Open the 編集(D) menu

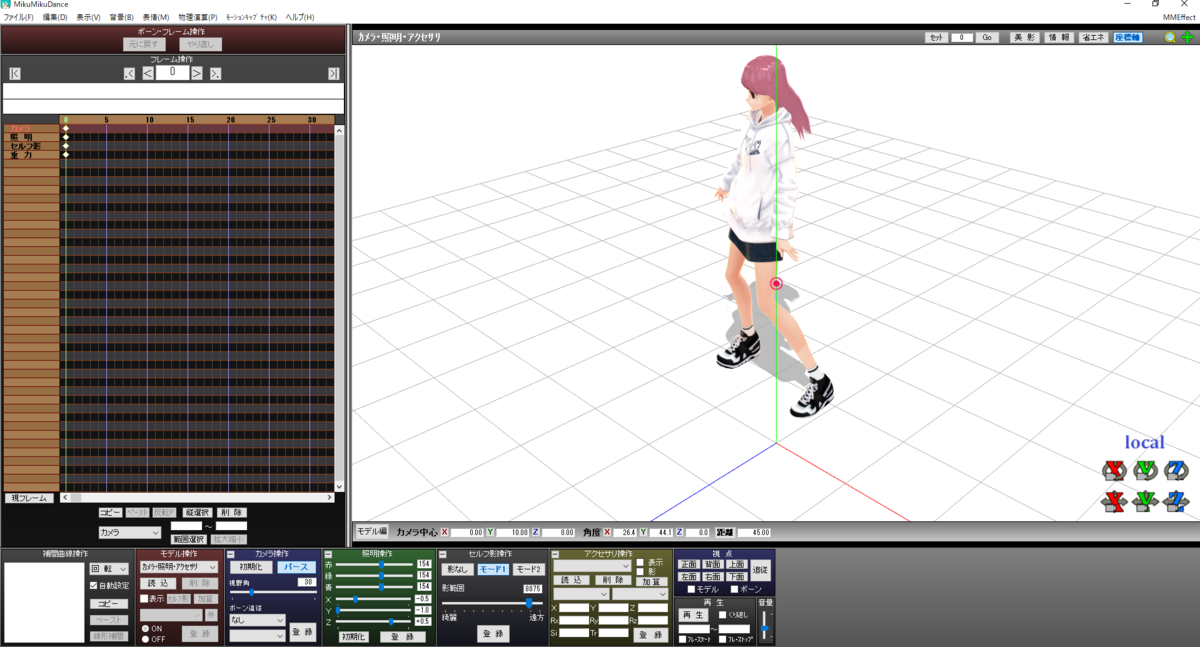(x=55, y=17)
